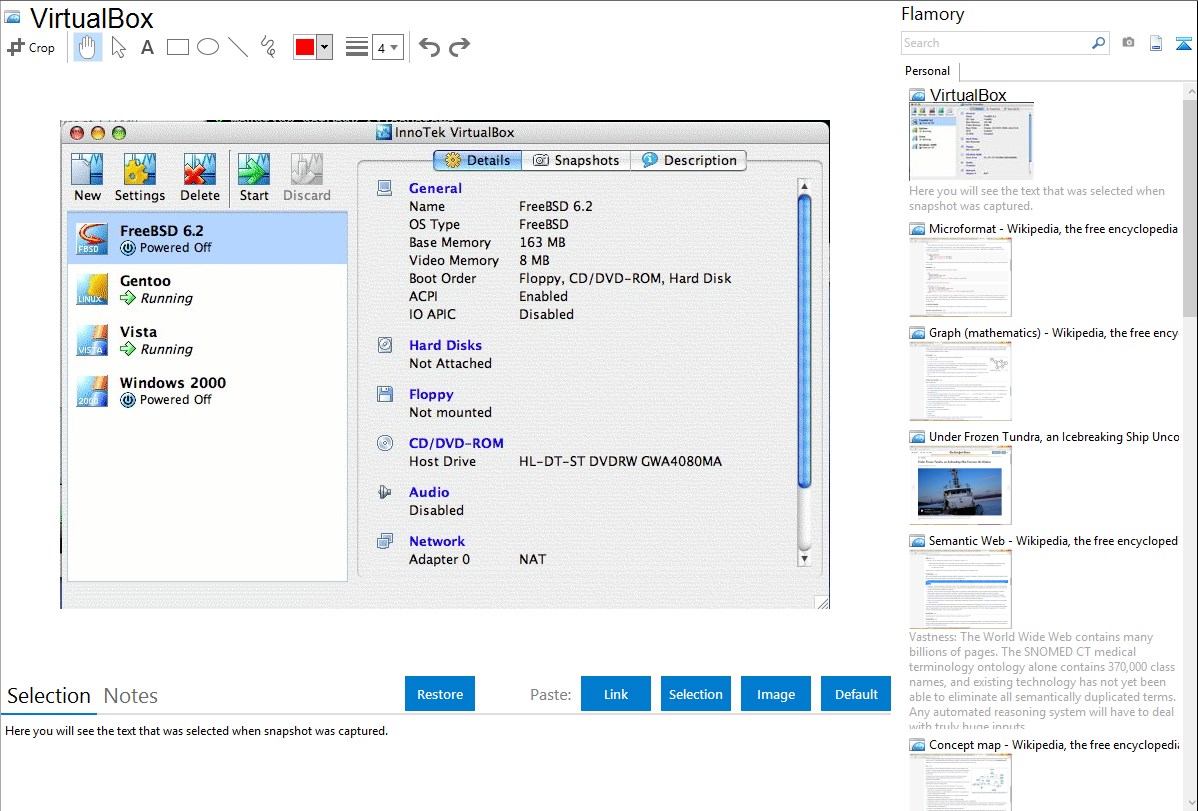Click the red annotation color swatch
Image resolution: width=1198 pixels, height=811 pixels.
pyautogui.click(x=305, y=47)
